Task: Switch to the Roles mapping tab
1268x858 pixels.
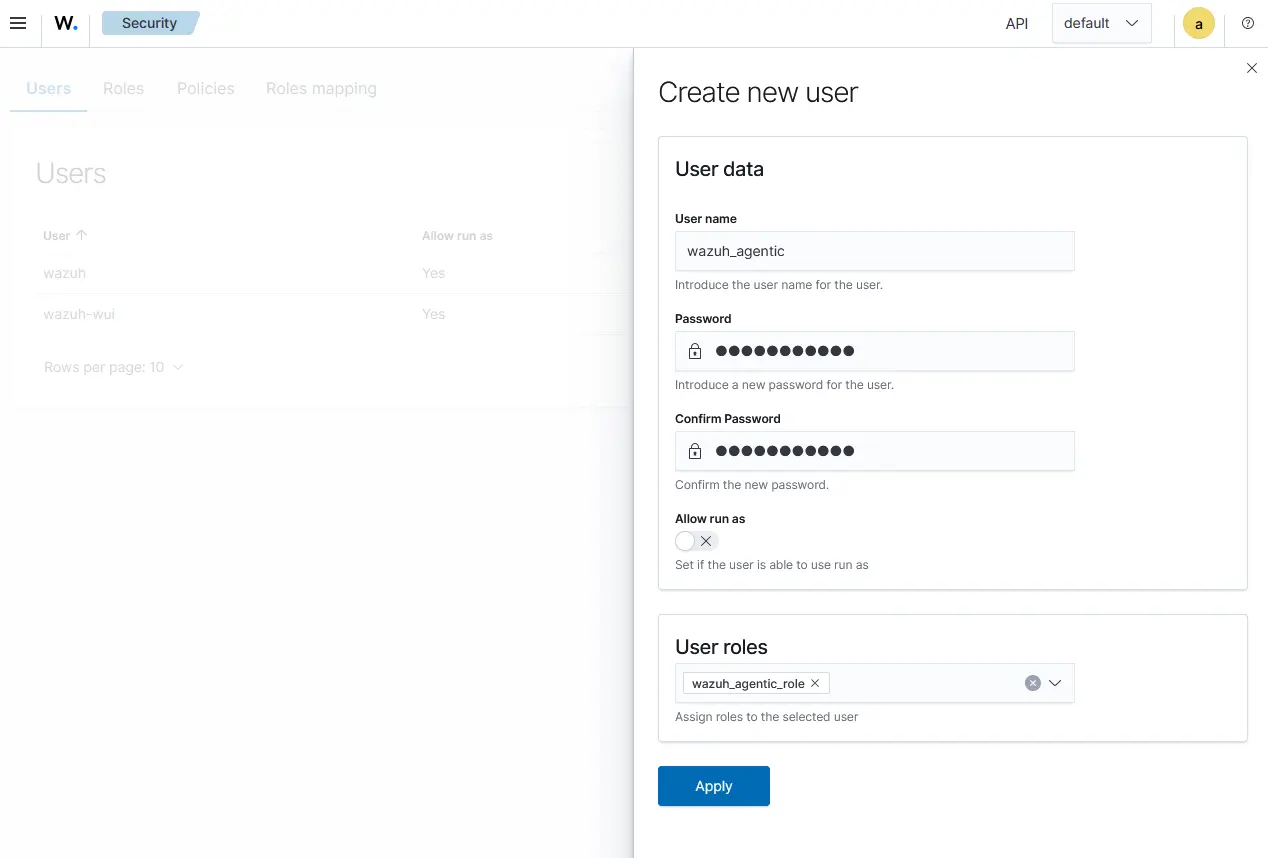Action: pyautogui.click(x=321, y=88)
